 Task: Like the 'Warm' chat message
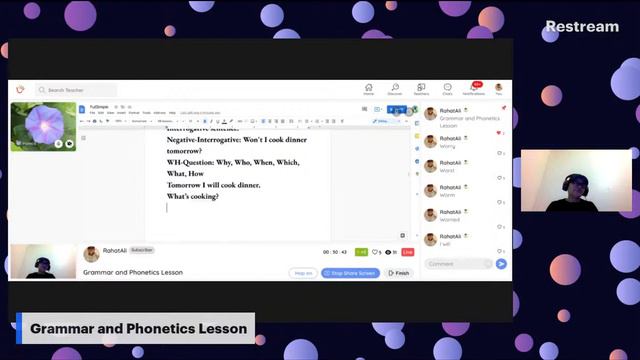501,202
